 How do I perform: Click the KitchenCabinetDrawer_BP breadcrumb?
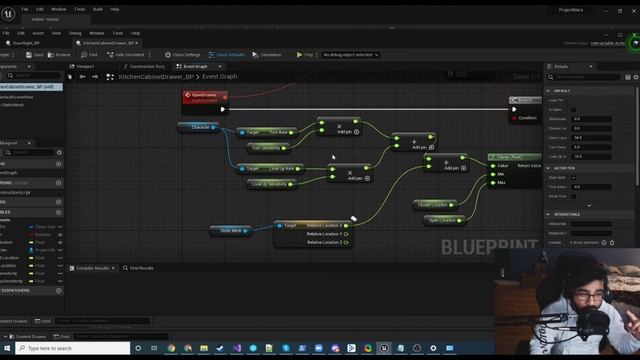[156, 77]
